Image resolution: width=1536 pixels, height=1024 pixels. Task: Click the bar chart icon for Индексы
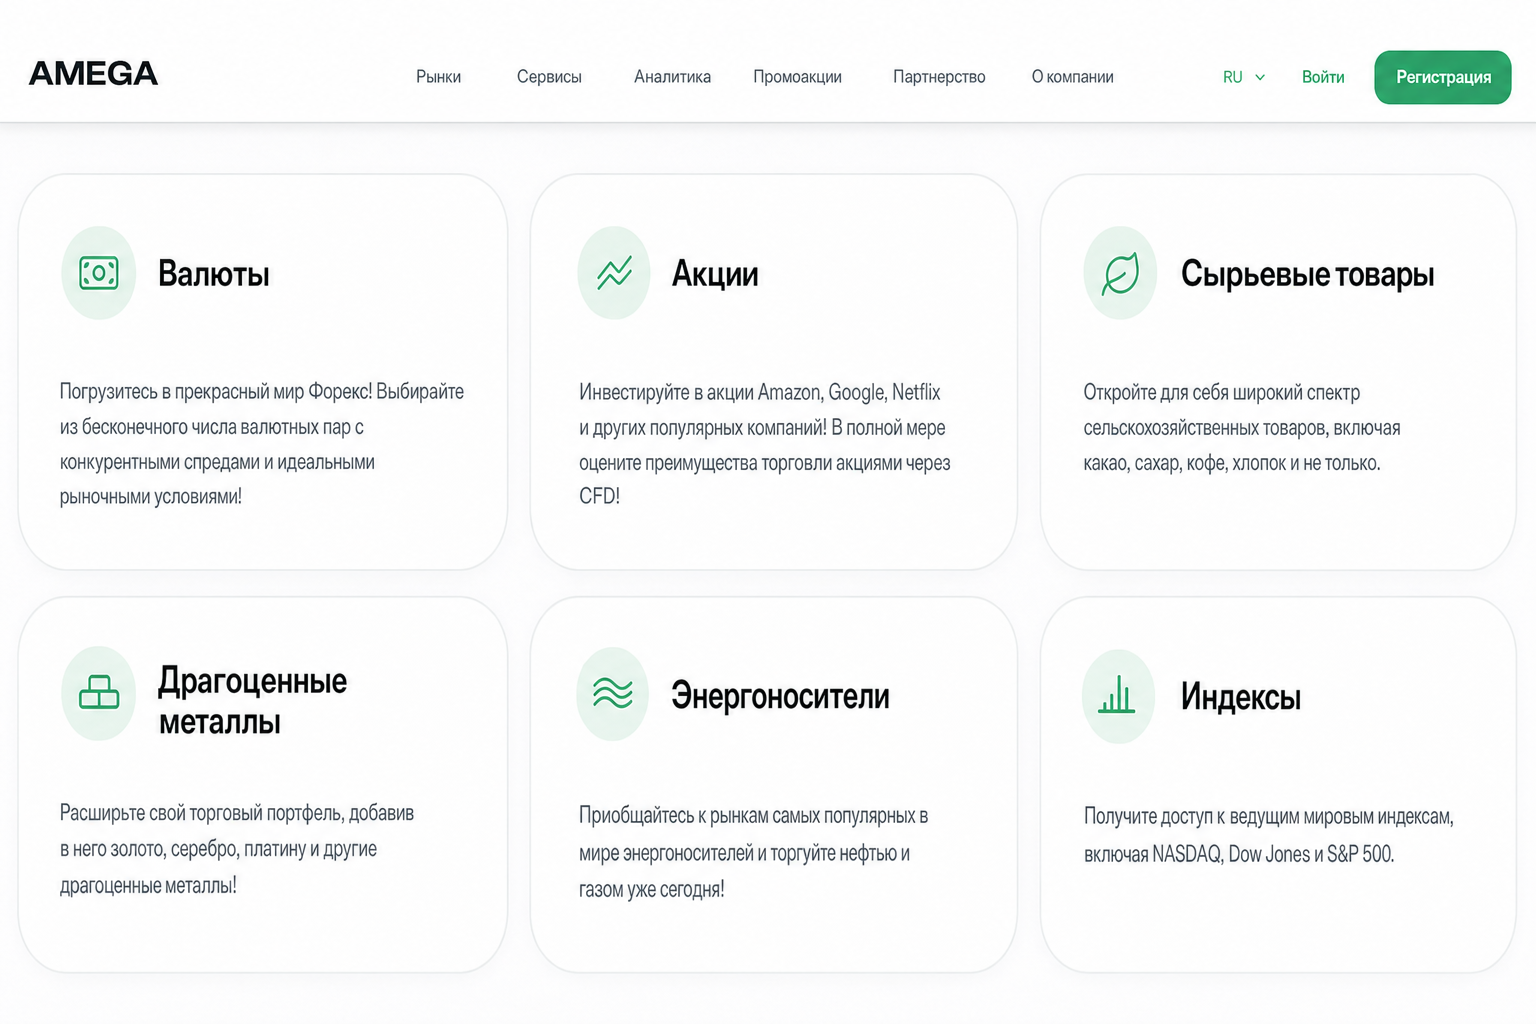point(1118,696)
